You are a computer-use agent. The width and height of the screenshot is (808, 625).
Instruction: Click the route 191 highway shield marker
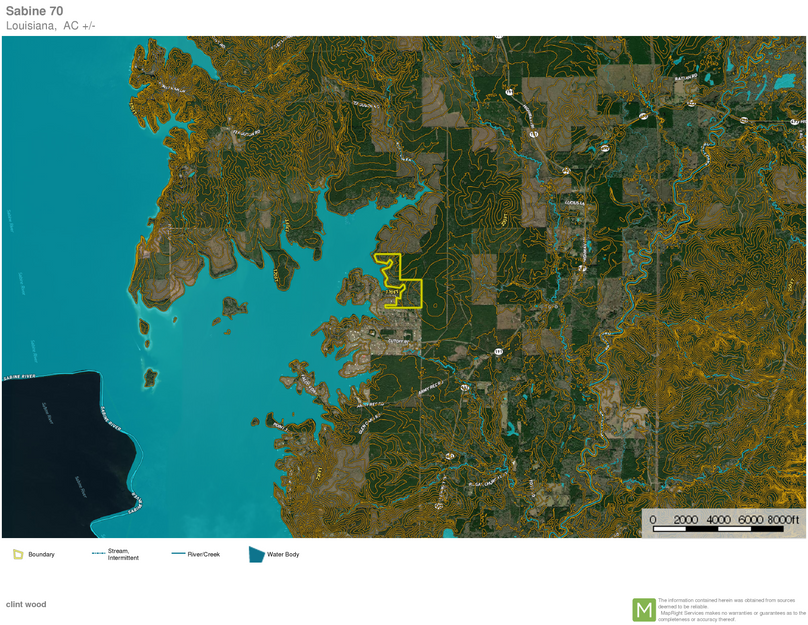coord(497,352)
